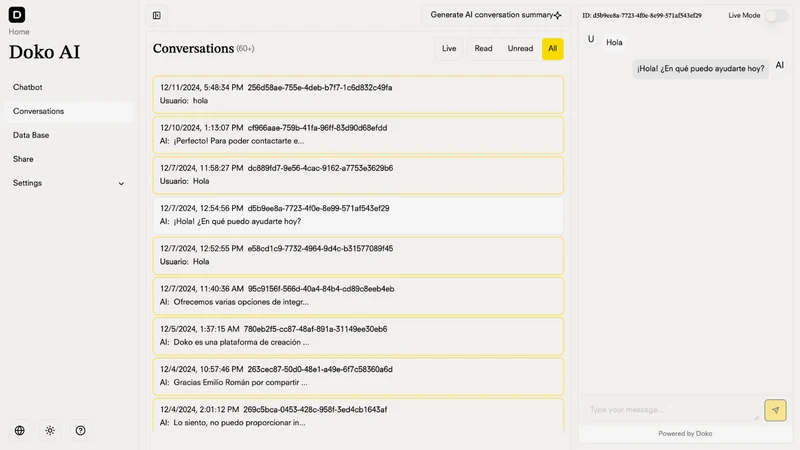Toggle the Live Mode switch
Image resolution: width=800 pixels, height=450 pixels.
776,16
